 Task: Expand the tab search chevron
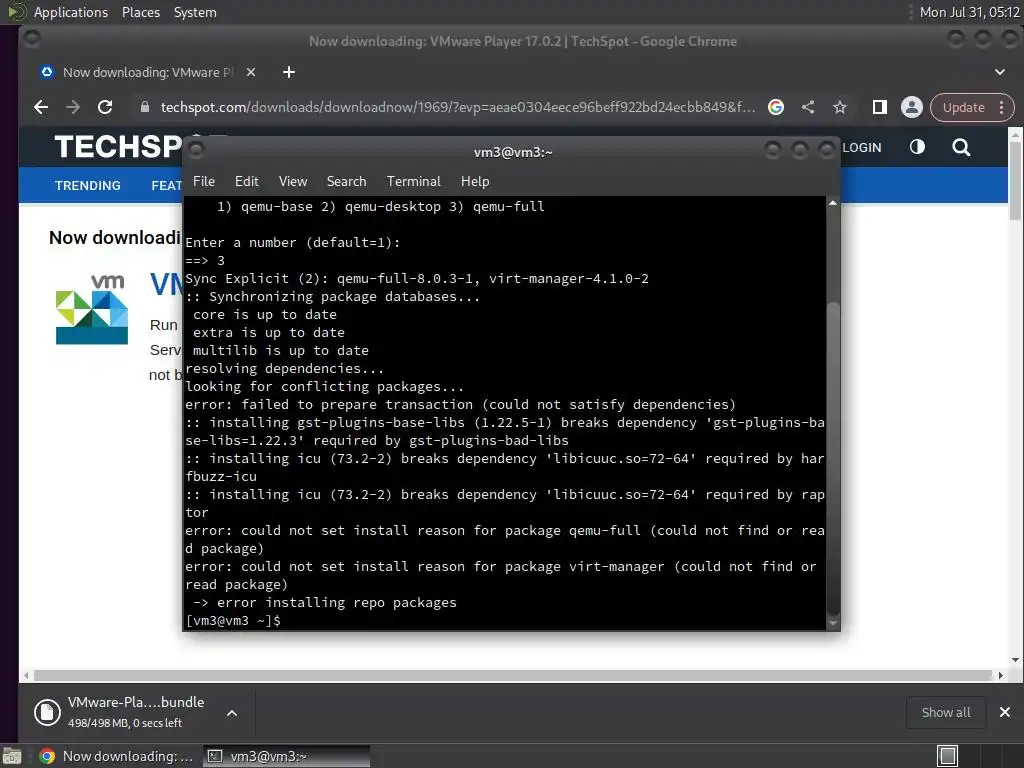(x=1000, y=72)
